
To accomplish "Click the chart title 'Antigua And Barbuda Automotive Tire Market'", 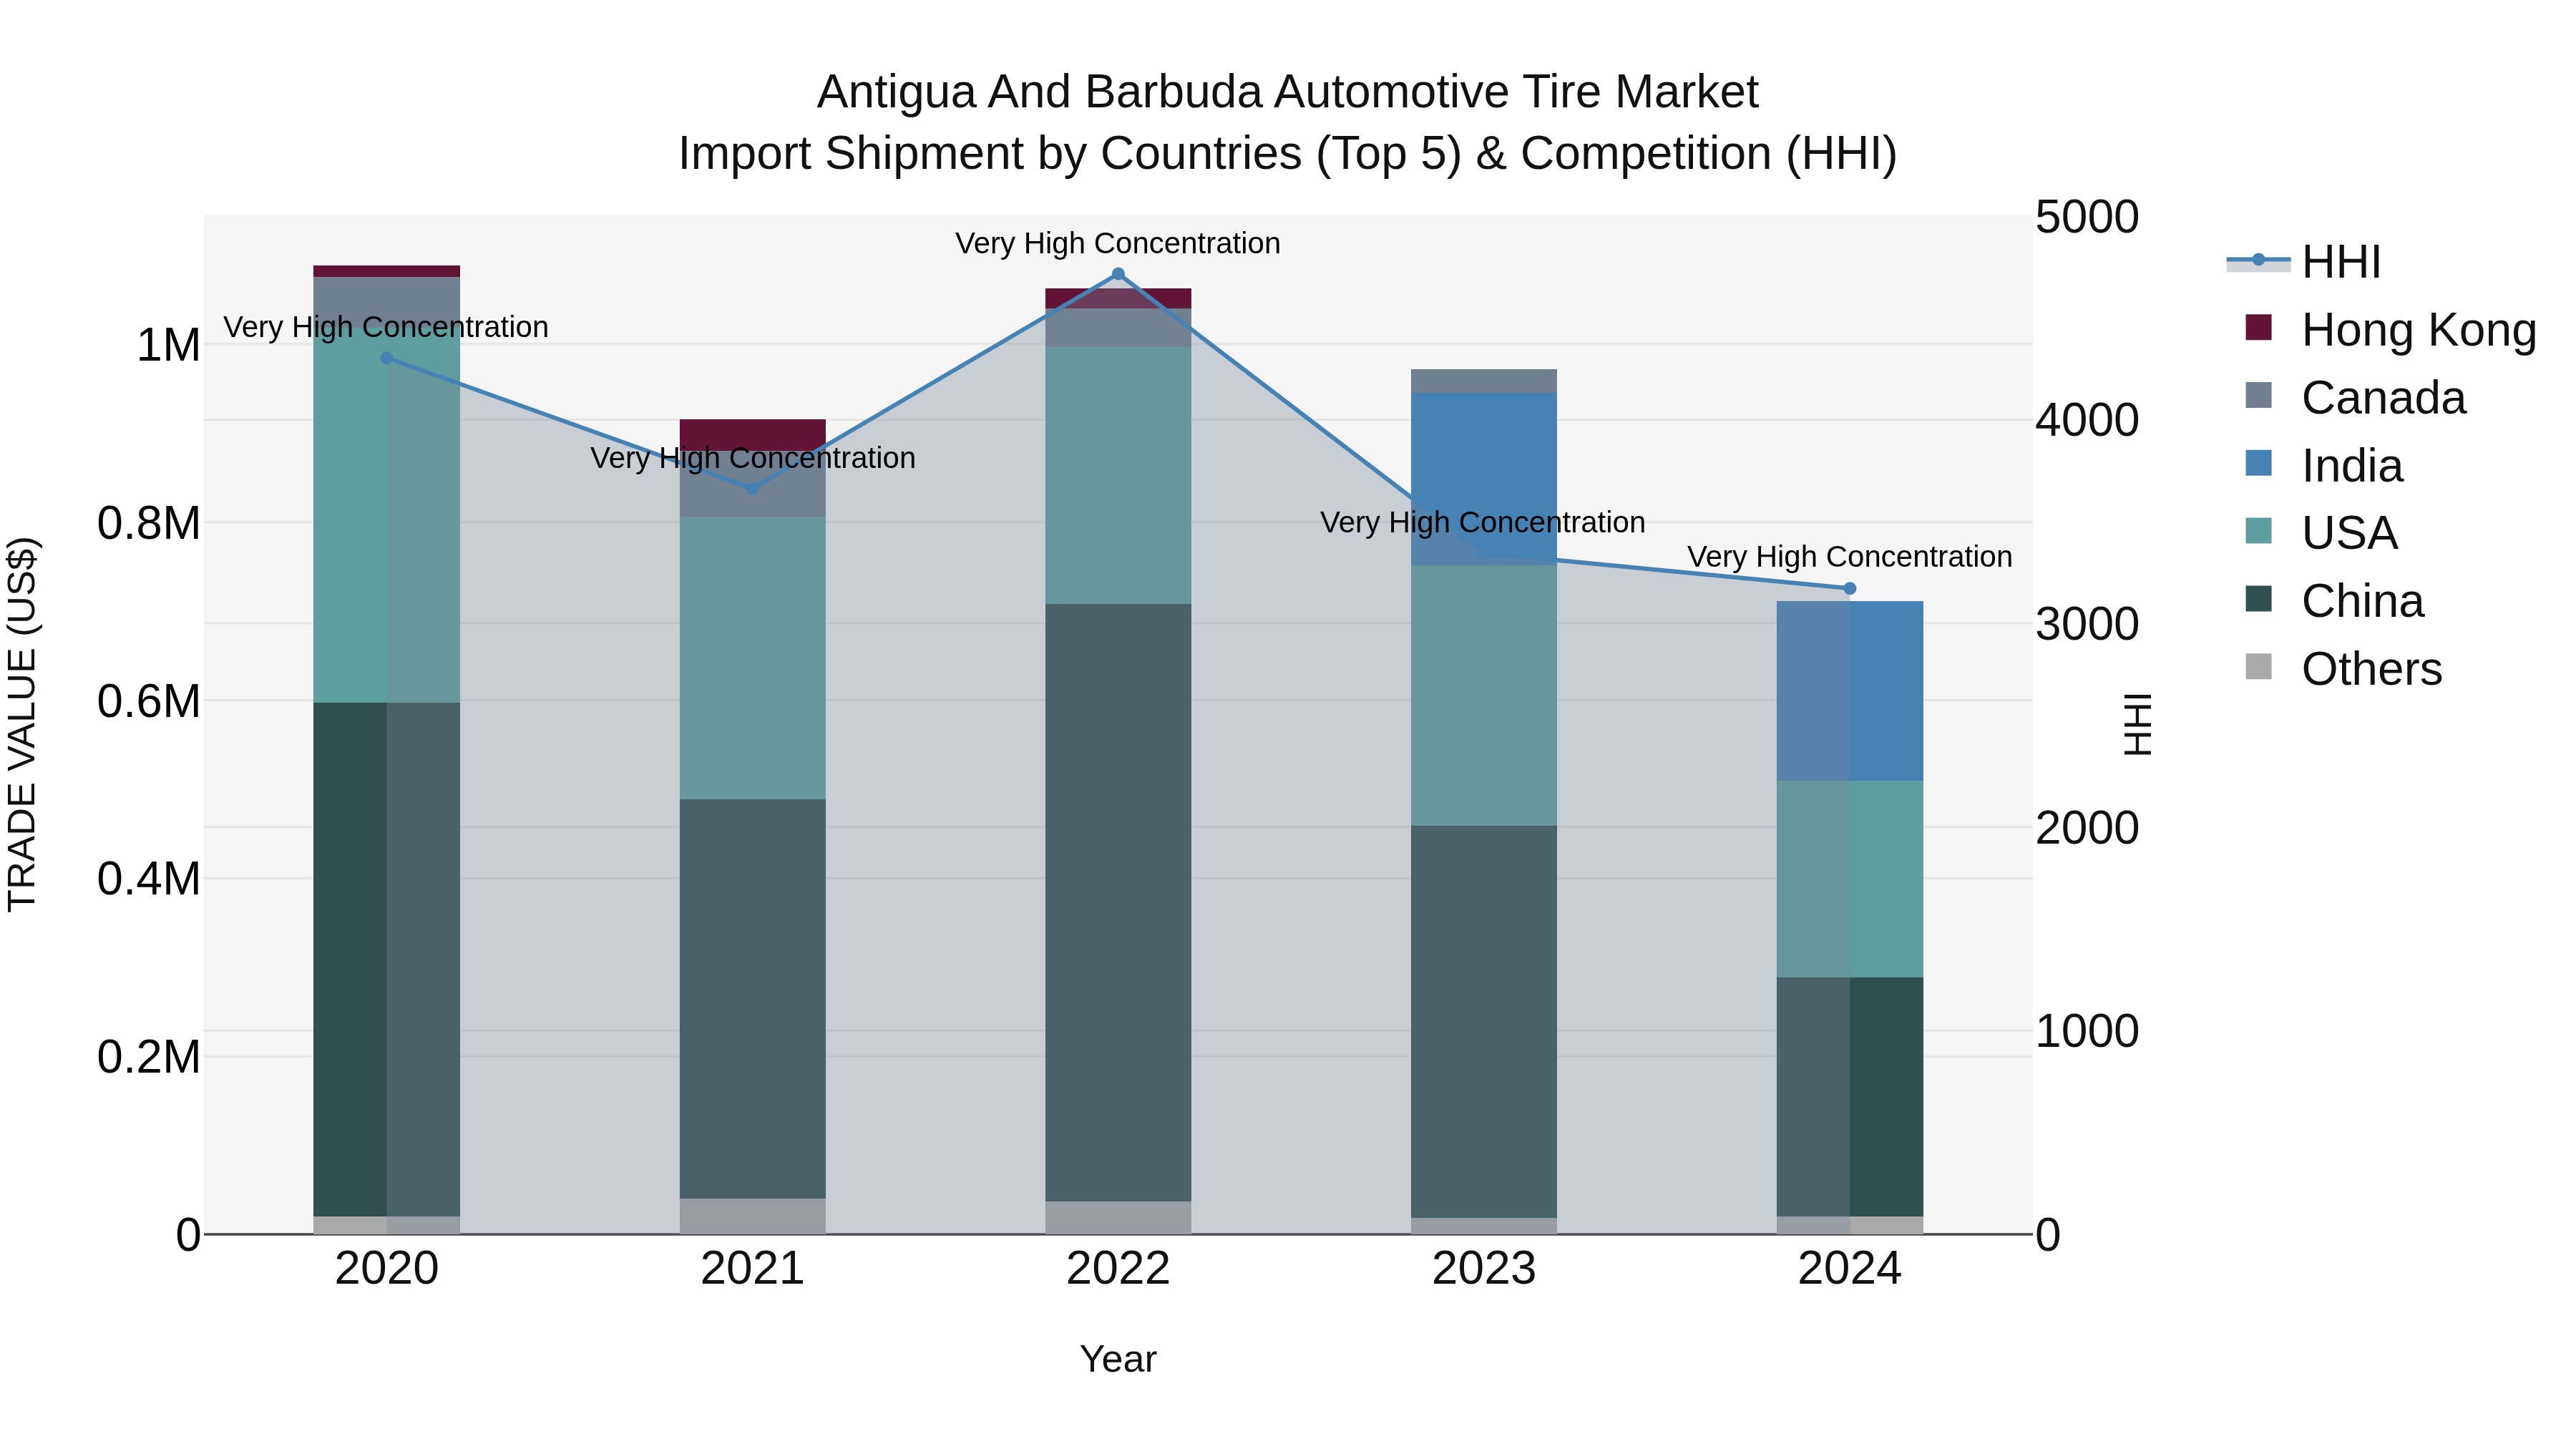I will 1288,93.
